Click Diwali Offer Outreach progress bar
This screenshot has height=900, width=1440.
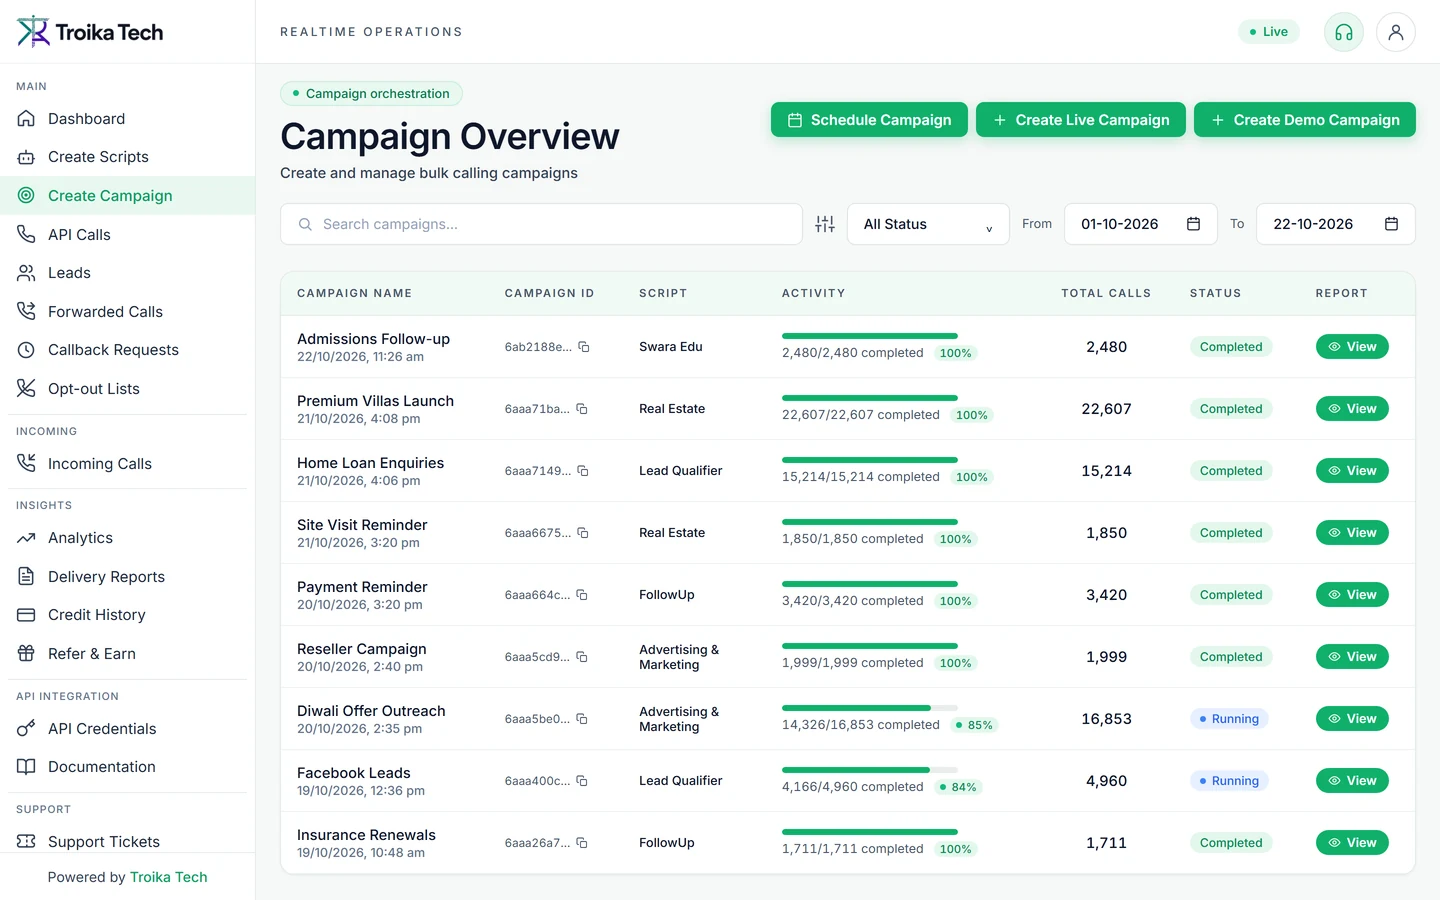[870, 708]
